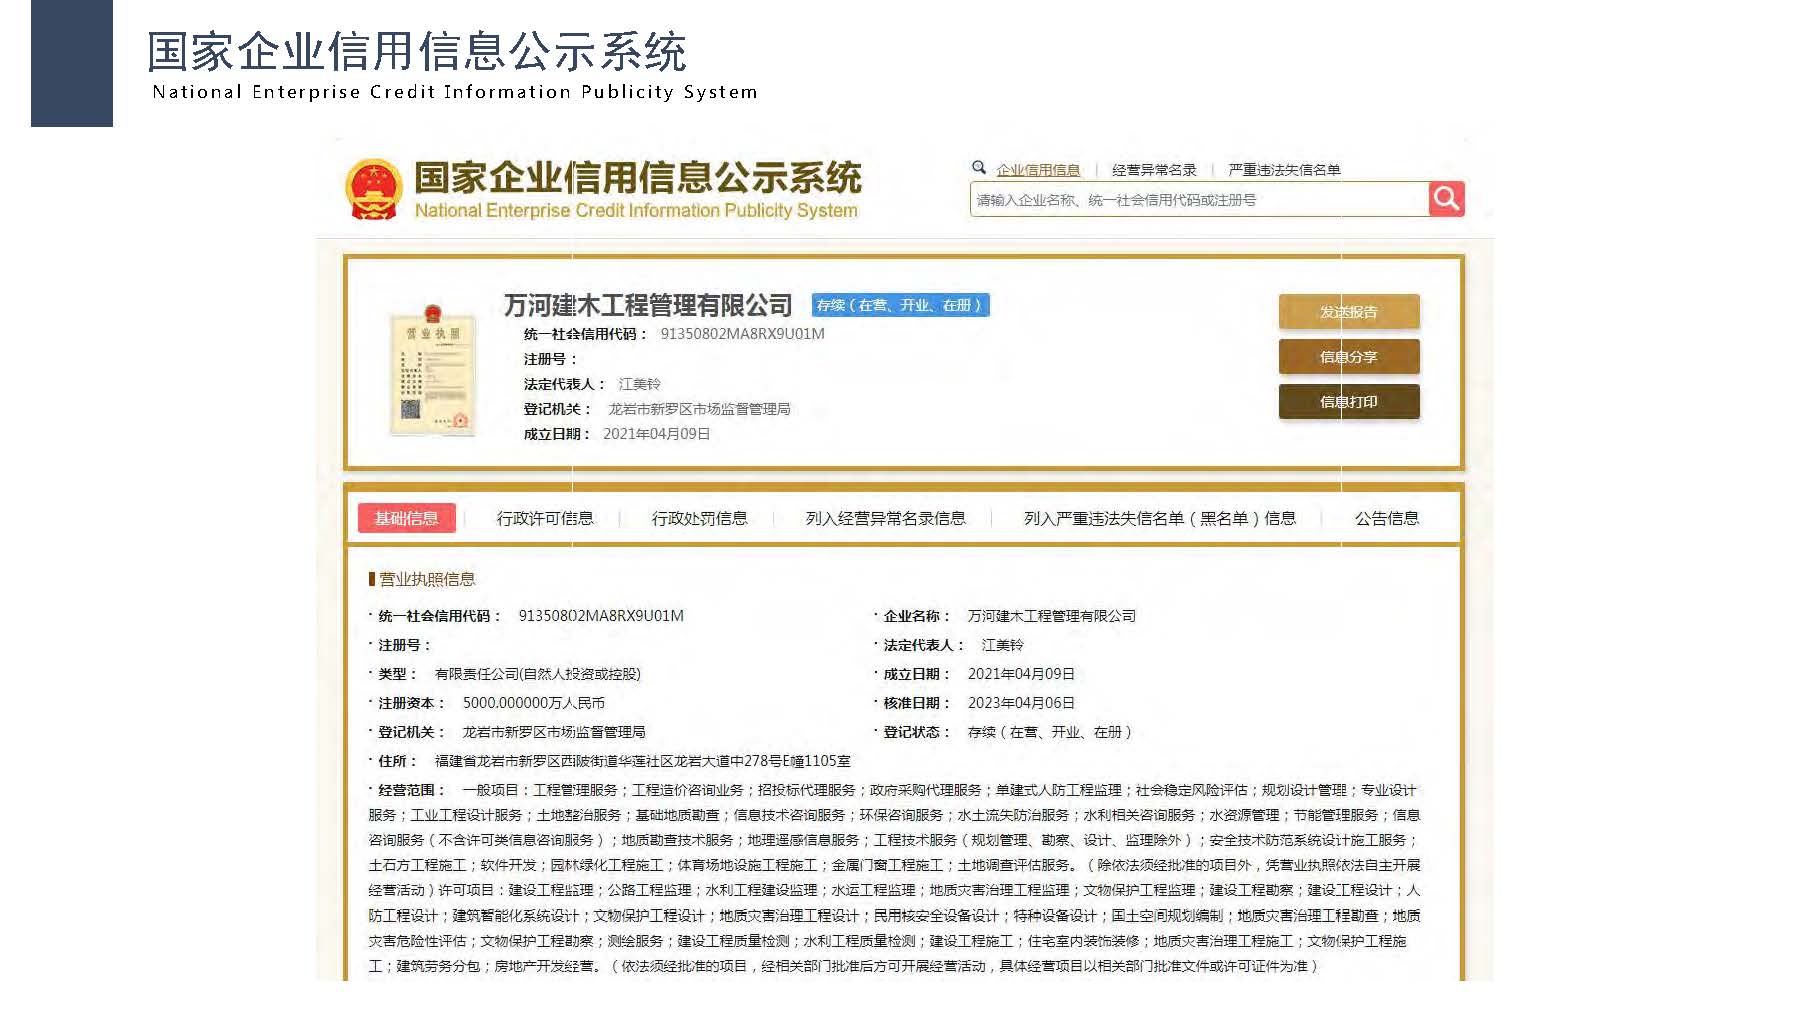Open the 严重违法失信名单 link
This screenshot has width=1810, height=1019.
(x=1284, y=170)
